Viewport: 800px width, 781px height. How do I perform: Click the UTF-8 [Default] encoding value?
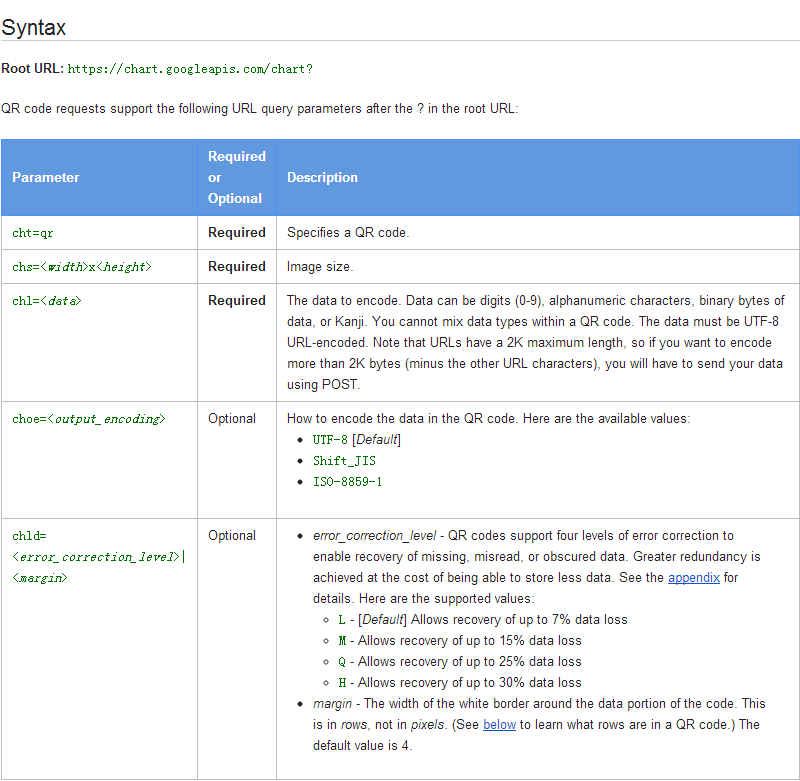pyautogui.click(x=356, y=440)
